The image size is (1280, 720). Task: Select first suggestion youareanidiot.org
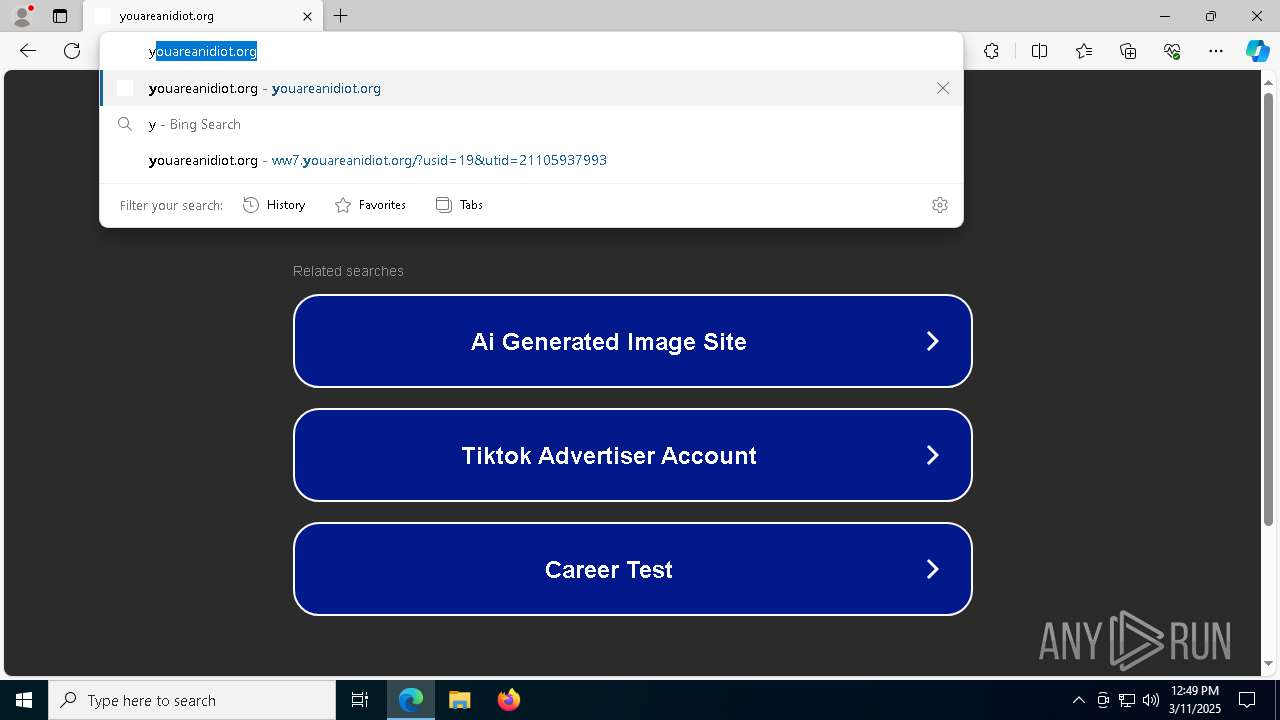[531, 88]
